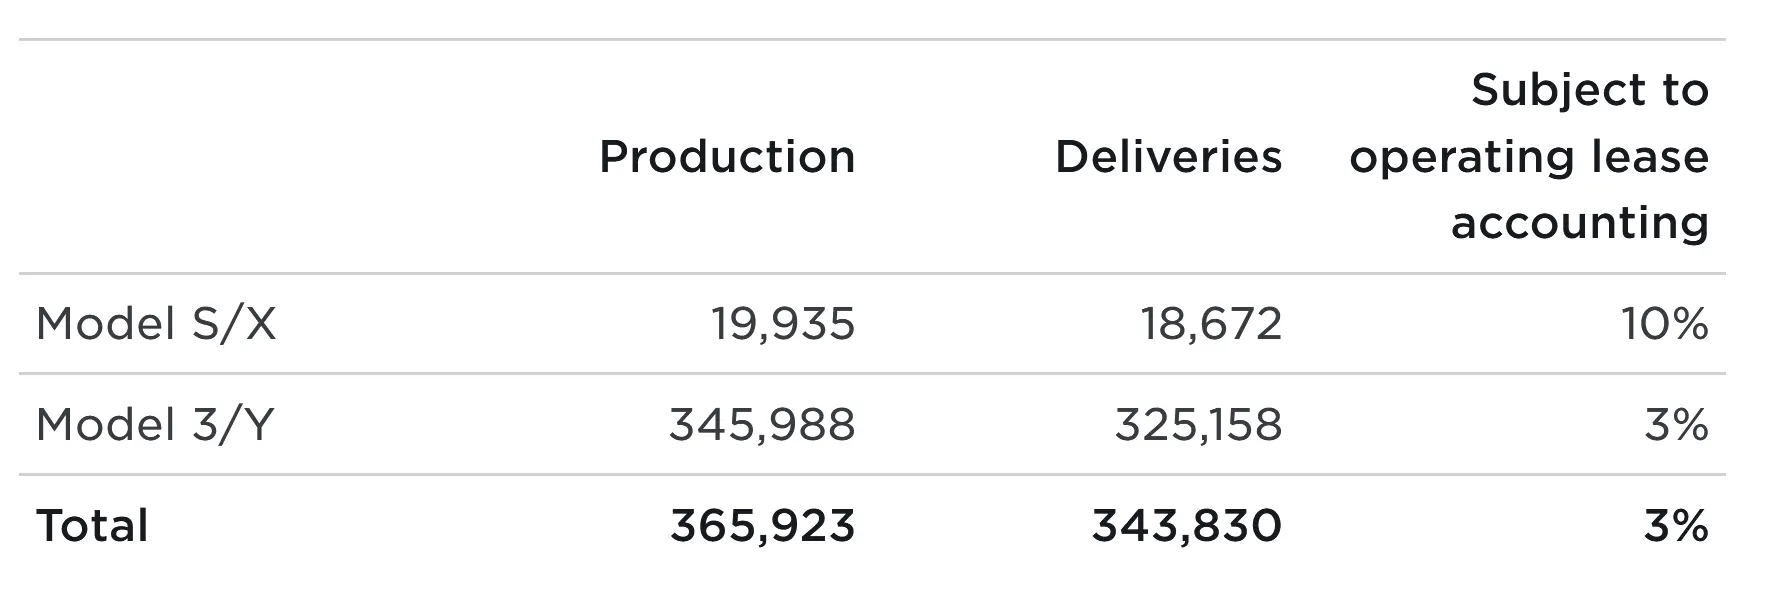Click the word "accounting" in header
Image resolution: width=1792 pixels, height=613 pixels.
coord(1579,222)
